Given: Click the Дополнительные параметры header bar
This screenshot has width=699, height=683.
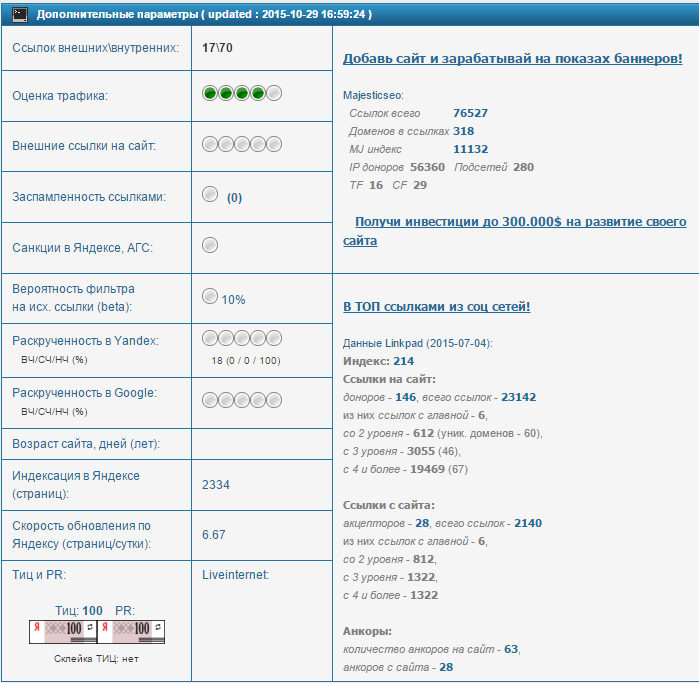Looking at the screenshot, I should pos(350,14).
